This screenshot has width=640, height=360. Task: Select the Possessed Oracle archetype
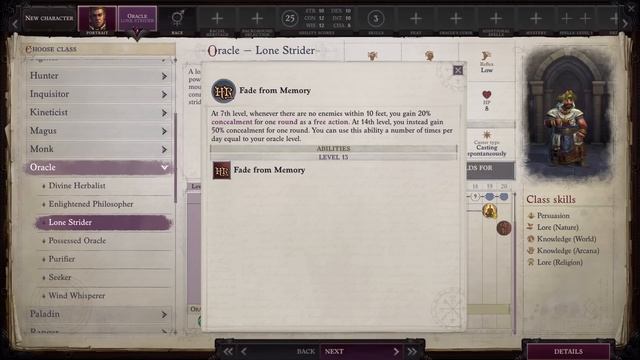[104, 241]
